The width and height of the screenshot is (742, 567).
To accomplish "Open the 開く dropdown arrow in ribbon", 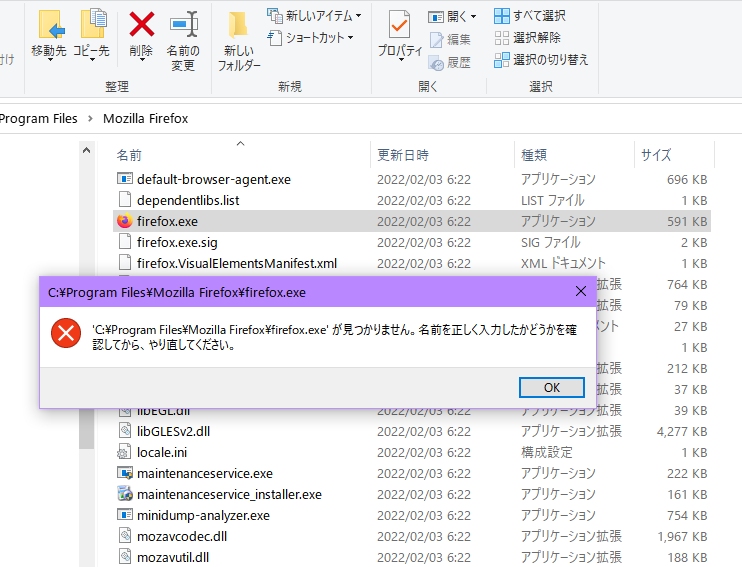I will (x=473, y=17).
